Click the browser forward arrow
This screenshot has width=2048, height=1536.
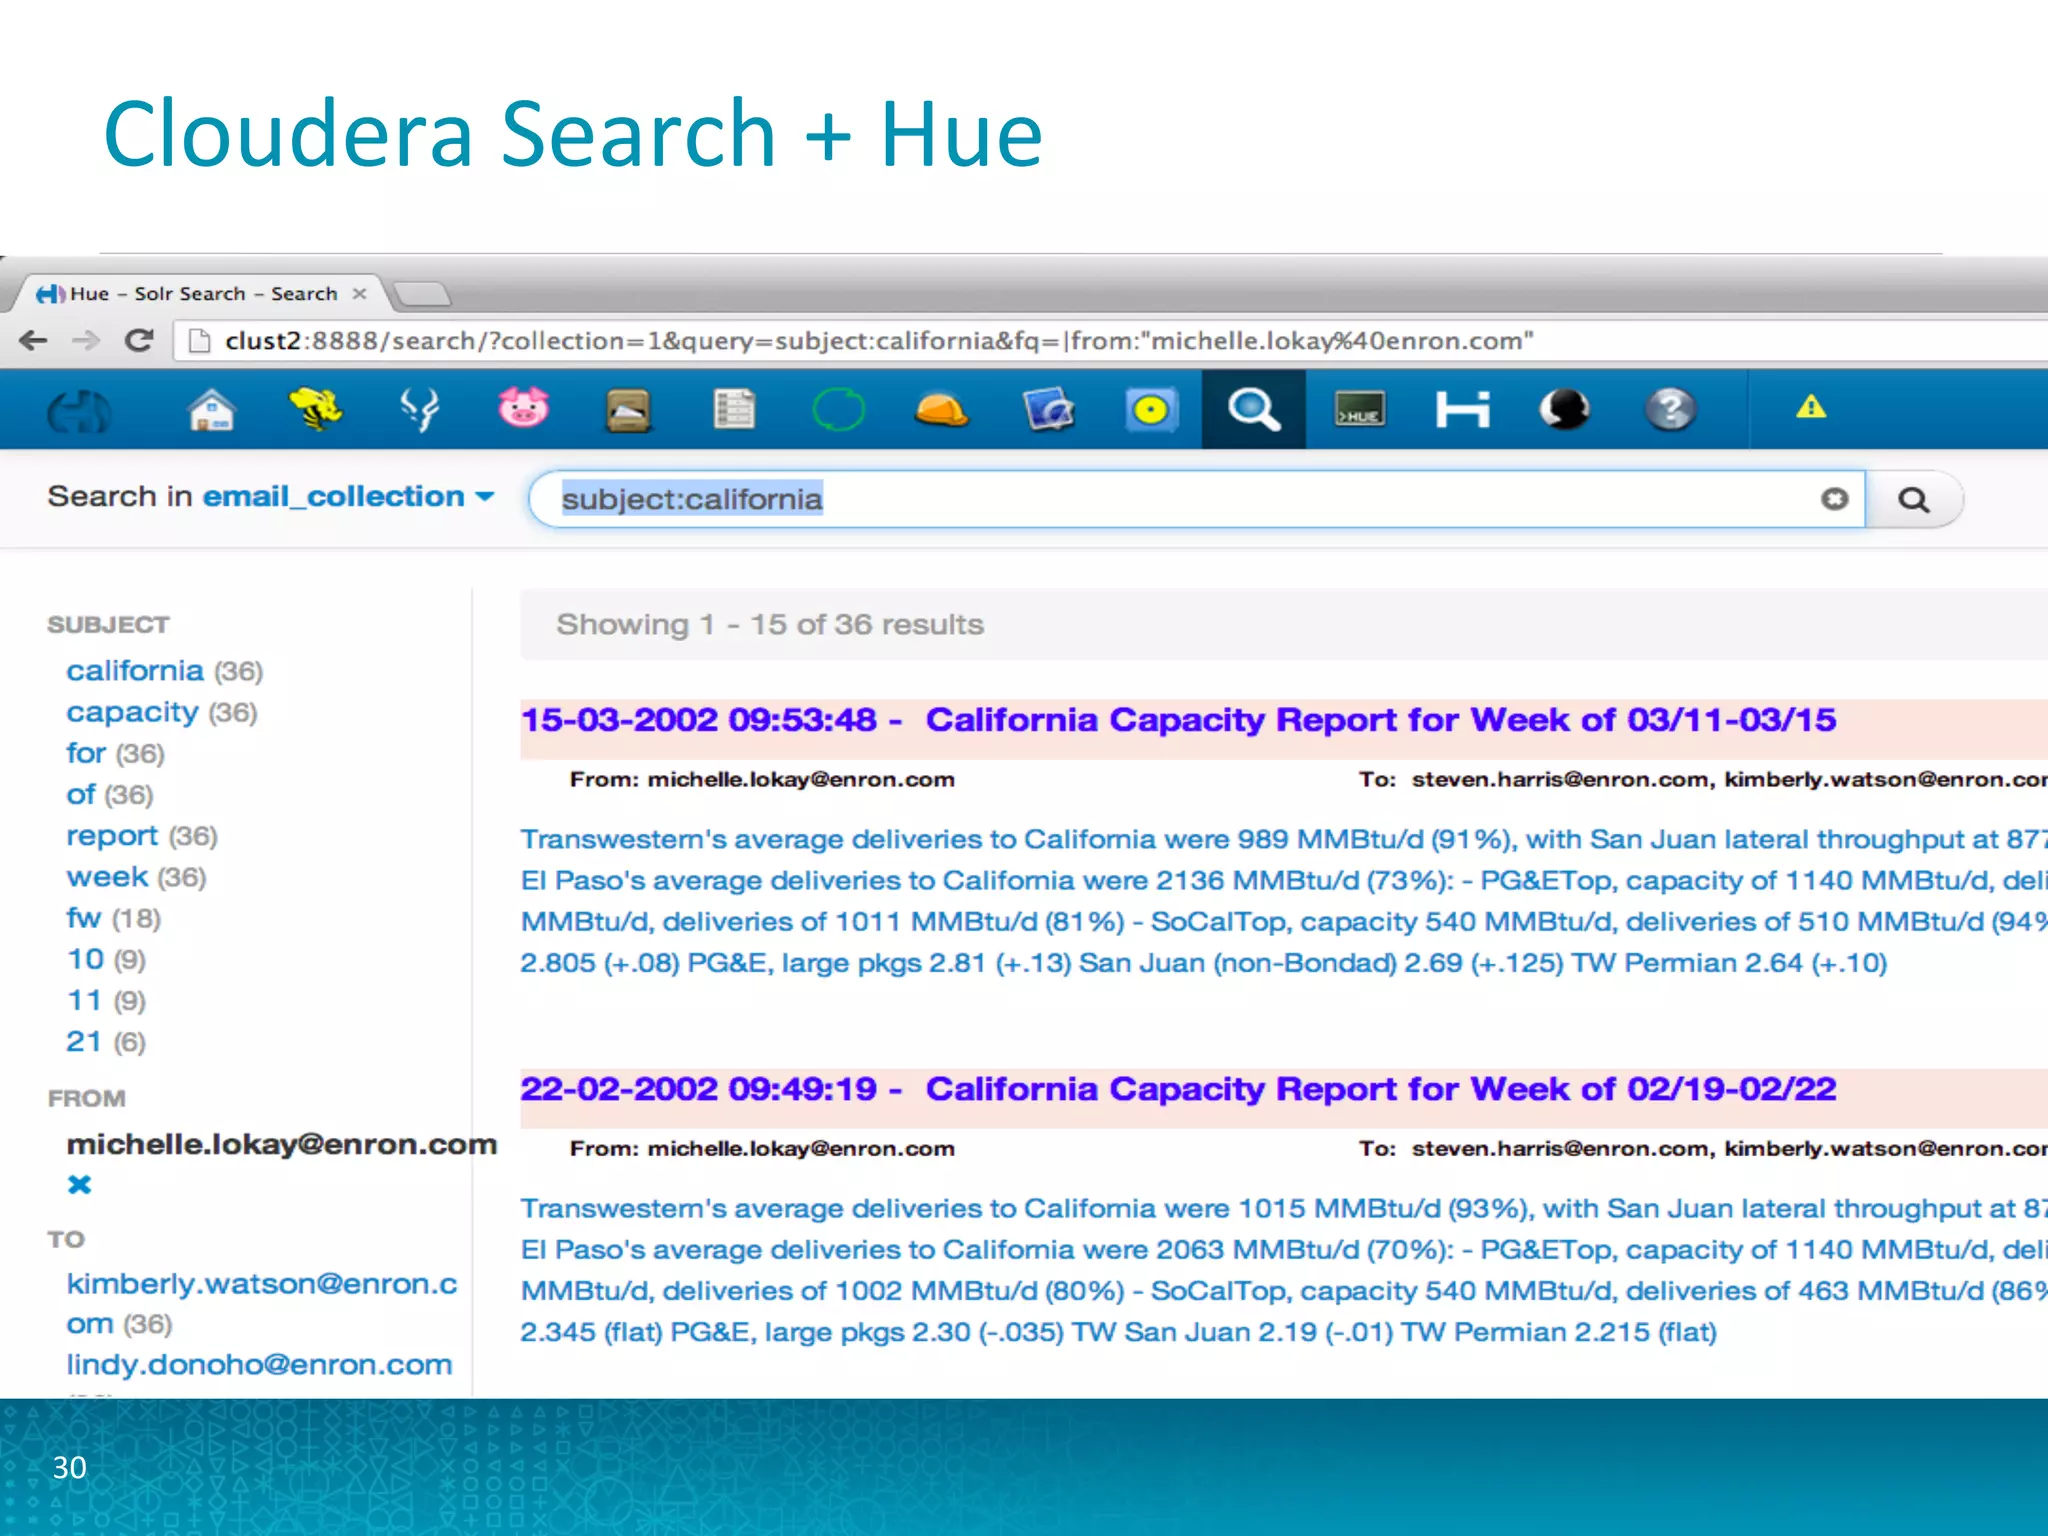87,341
